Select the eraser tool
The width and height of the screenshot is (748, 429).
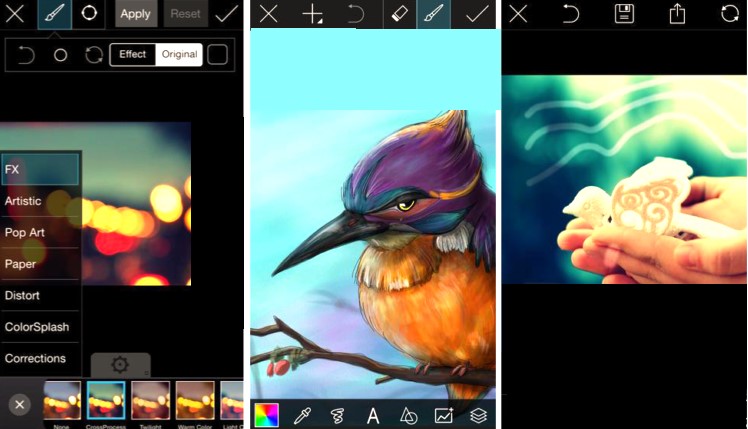coord(399,14)
